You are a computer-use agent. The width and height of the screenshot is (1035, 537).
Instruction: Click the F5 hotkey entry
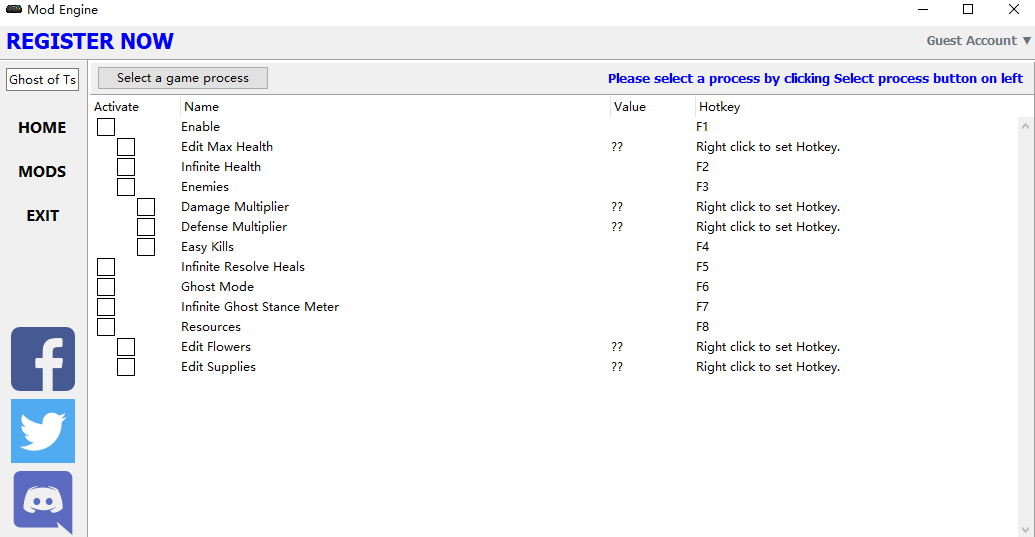(x=702, y=267)
